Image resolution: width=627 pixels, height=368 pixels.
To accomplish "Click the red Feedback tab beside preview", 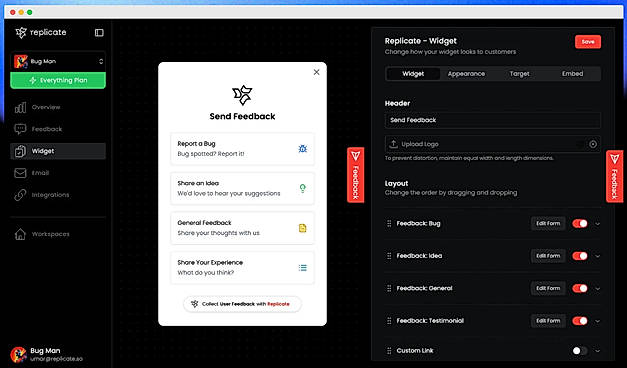I will 355,175.
